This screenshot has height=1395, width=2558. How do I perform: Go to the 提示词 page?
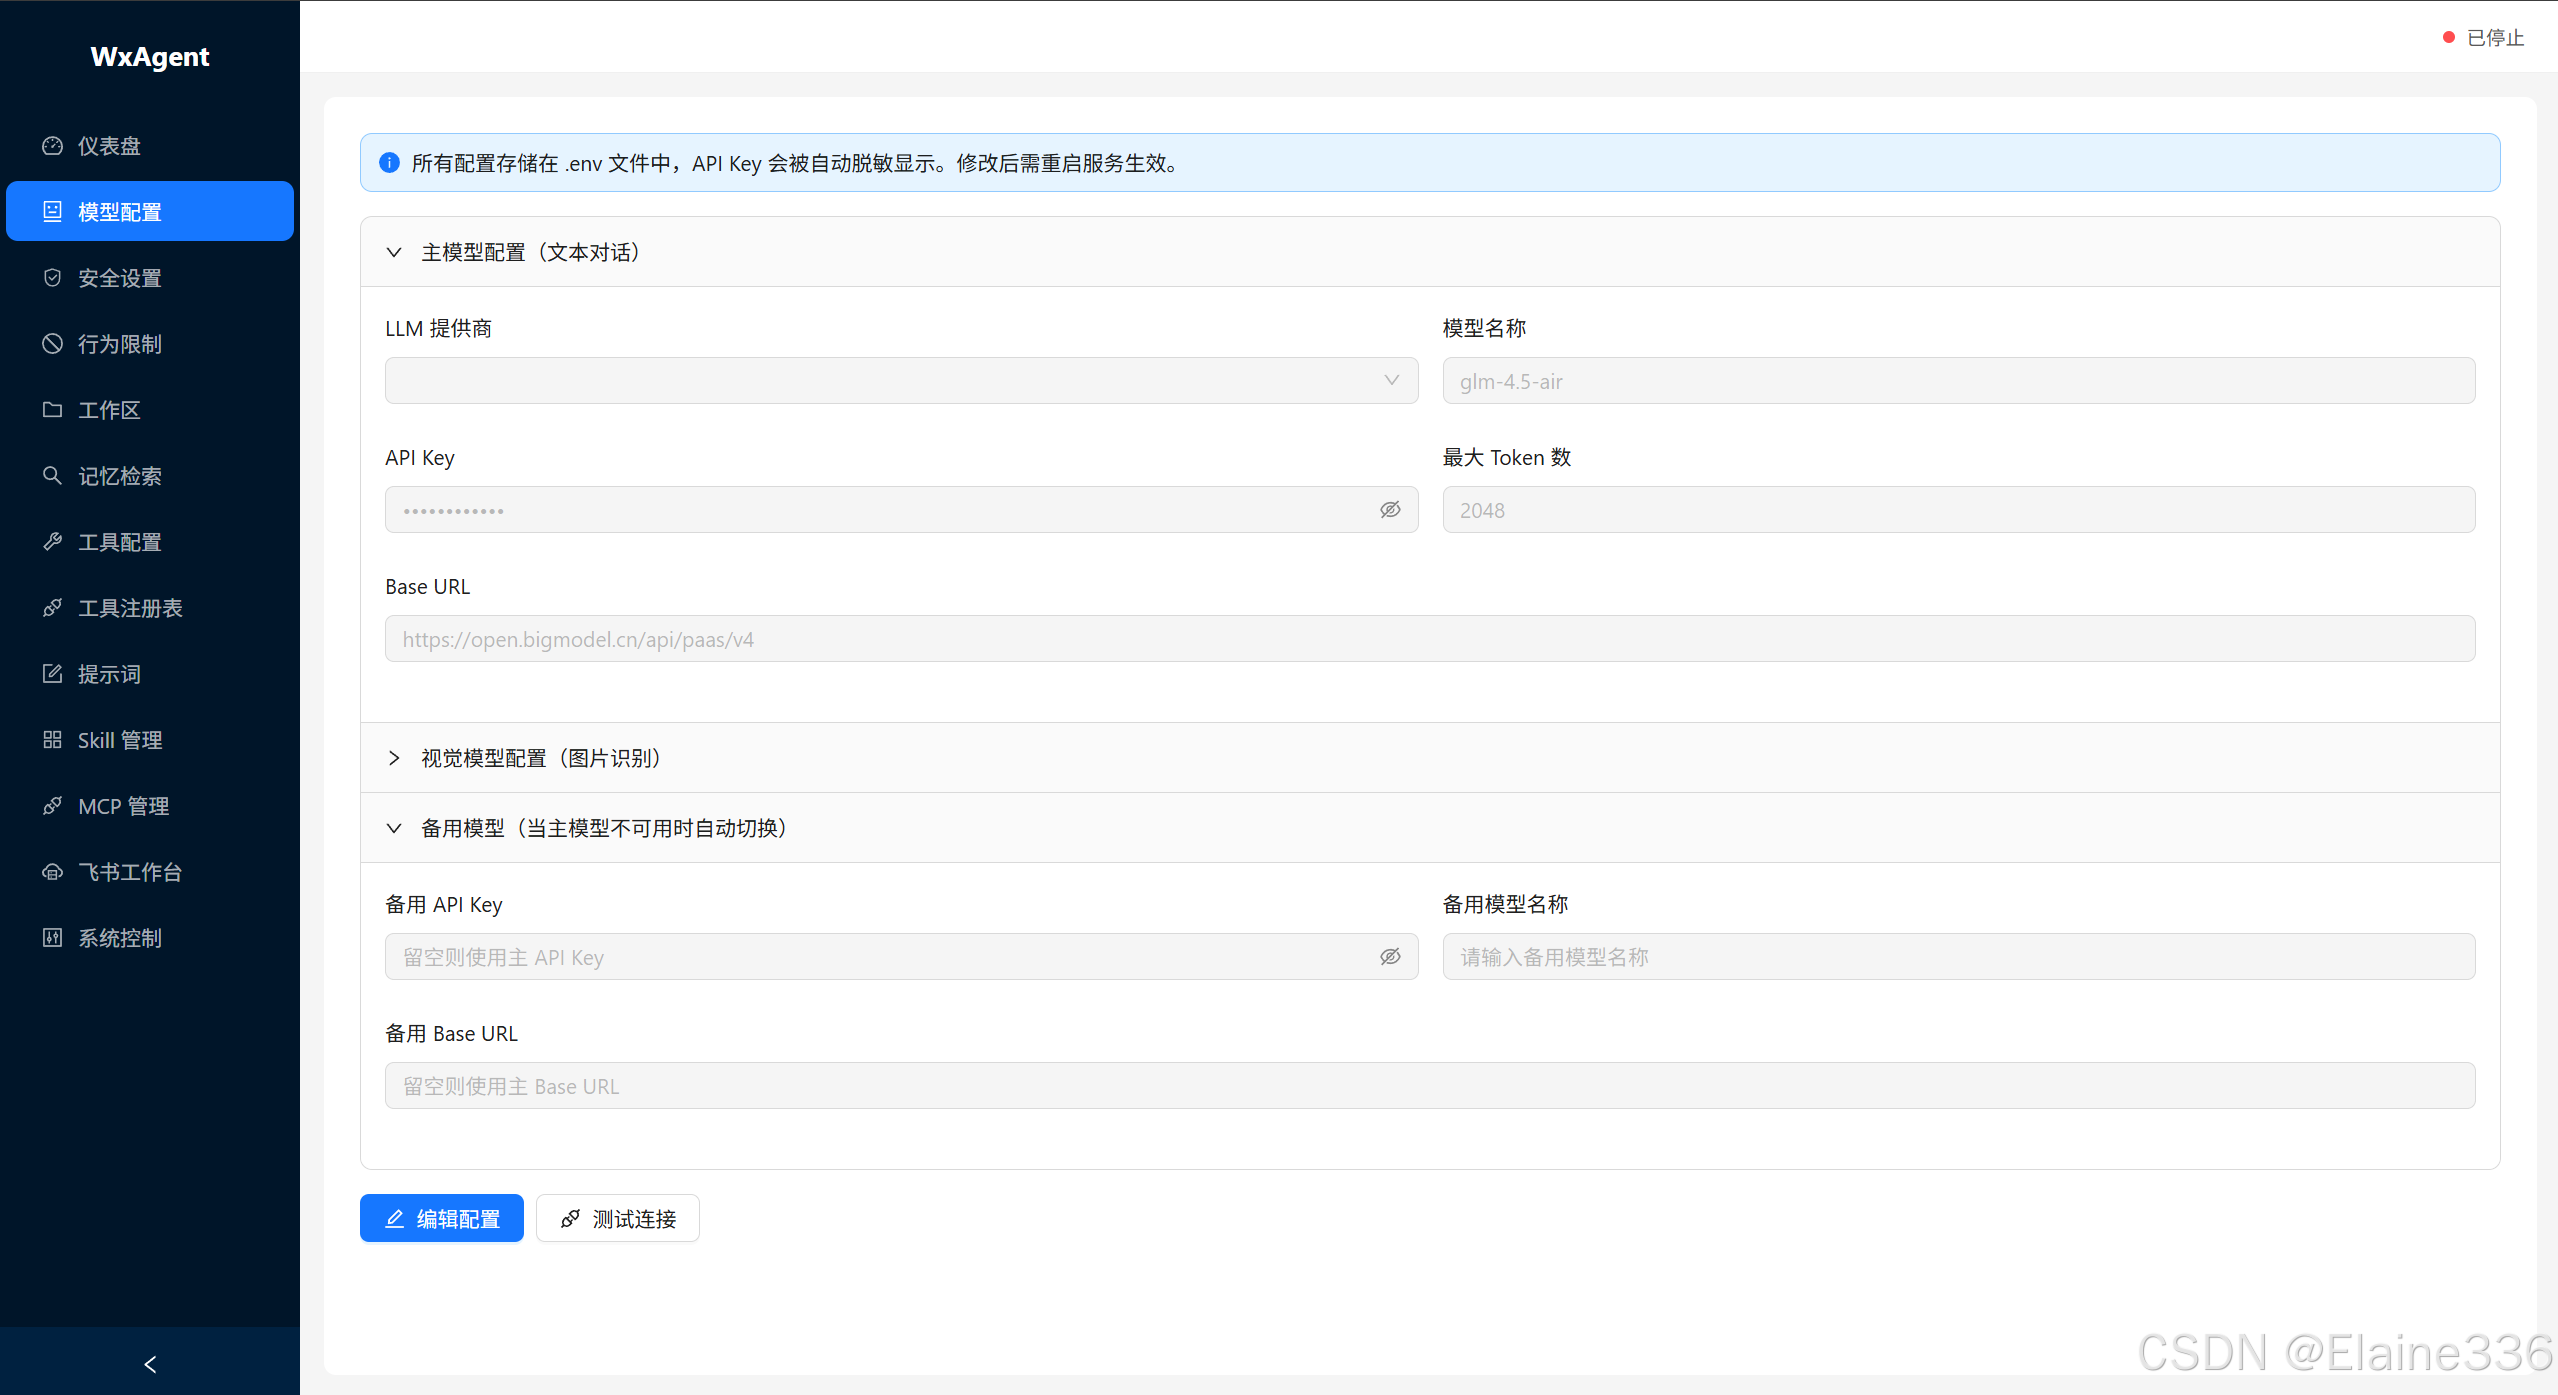coord(150,674)
